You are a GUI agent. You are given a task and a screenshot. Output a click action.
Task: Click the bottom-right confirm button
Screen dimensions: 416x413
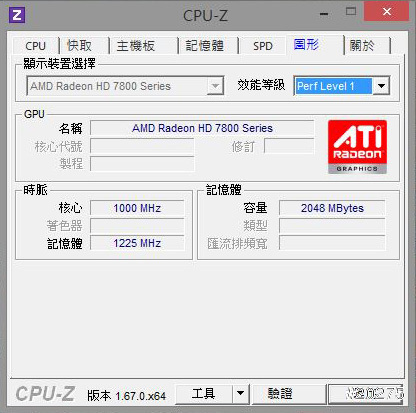click(366, 394)
